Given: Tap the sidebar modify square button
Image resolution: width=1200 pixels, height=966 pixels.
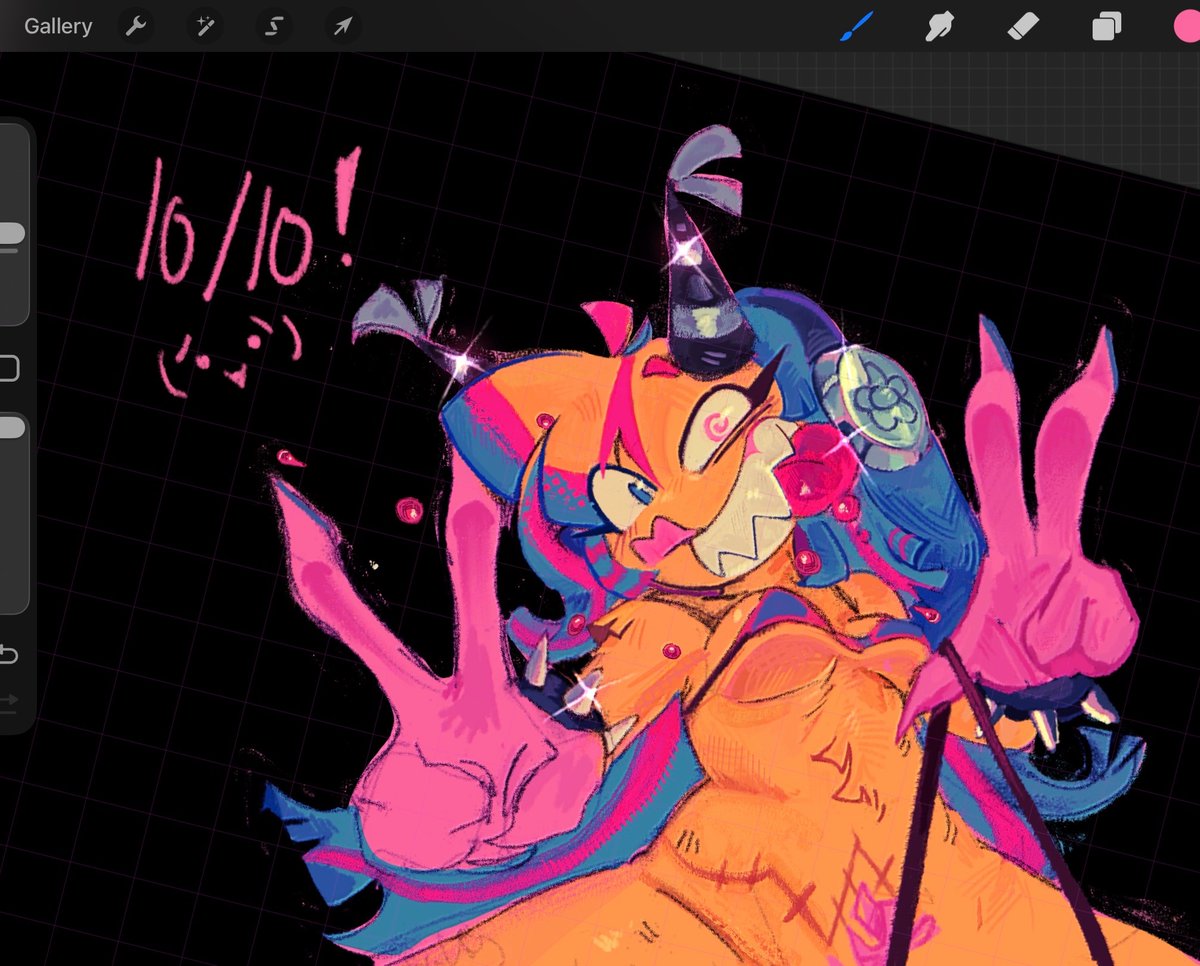Looking at the screenshot, I should coord(8,370).
